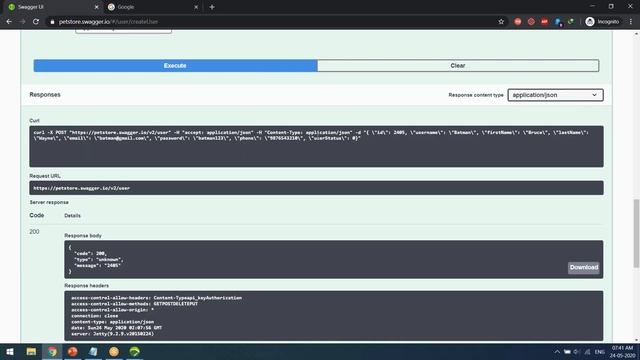The image size is (640, 360).
Task: Click the 200 status code
Action: [x=34, y=231]
